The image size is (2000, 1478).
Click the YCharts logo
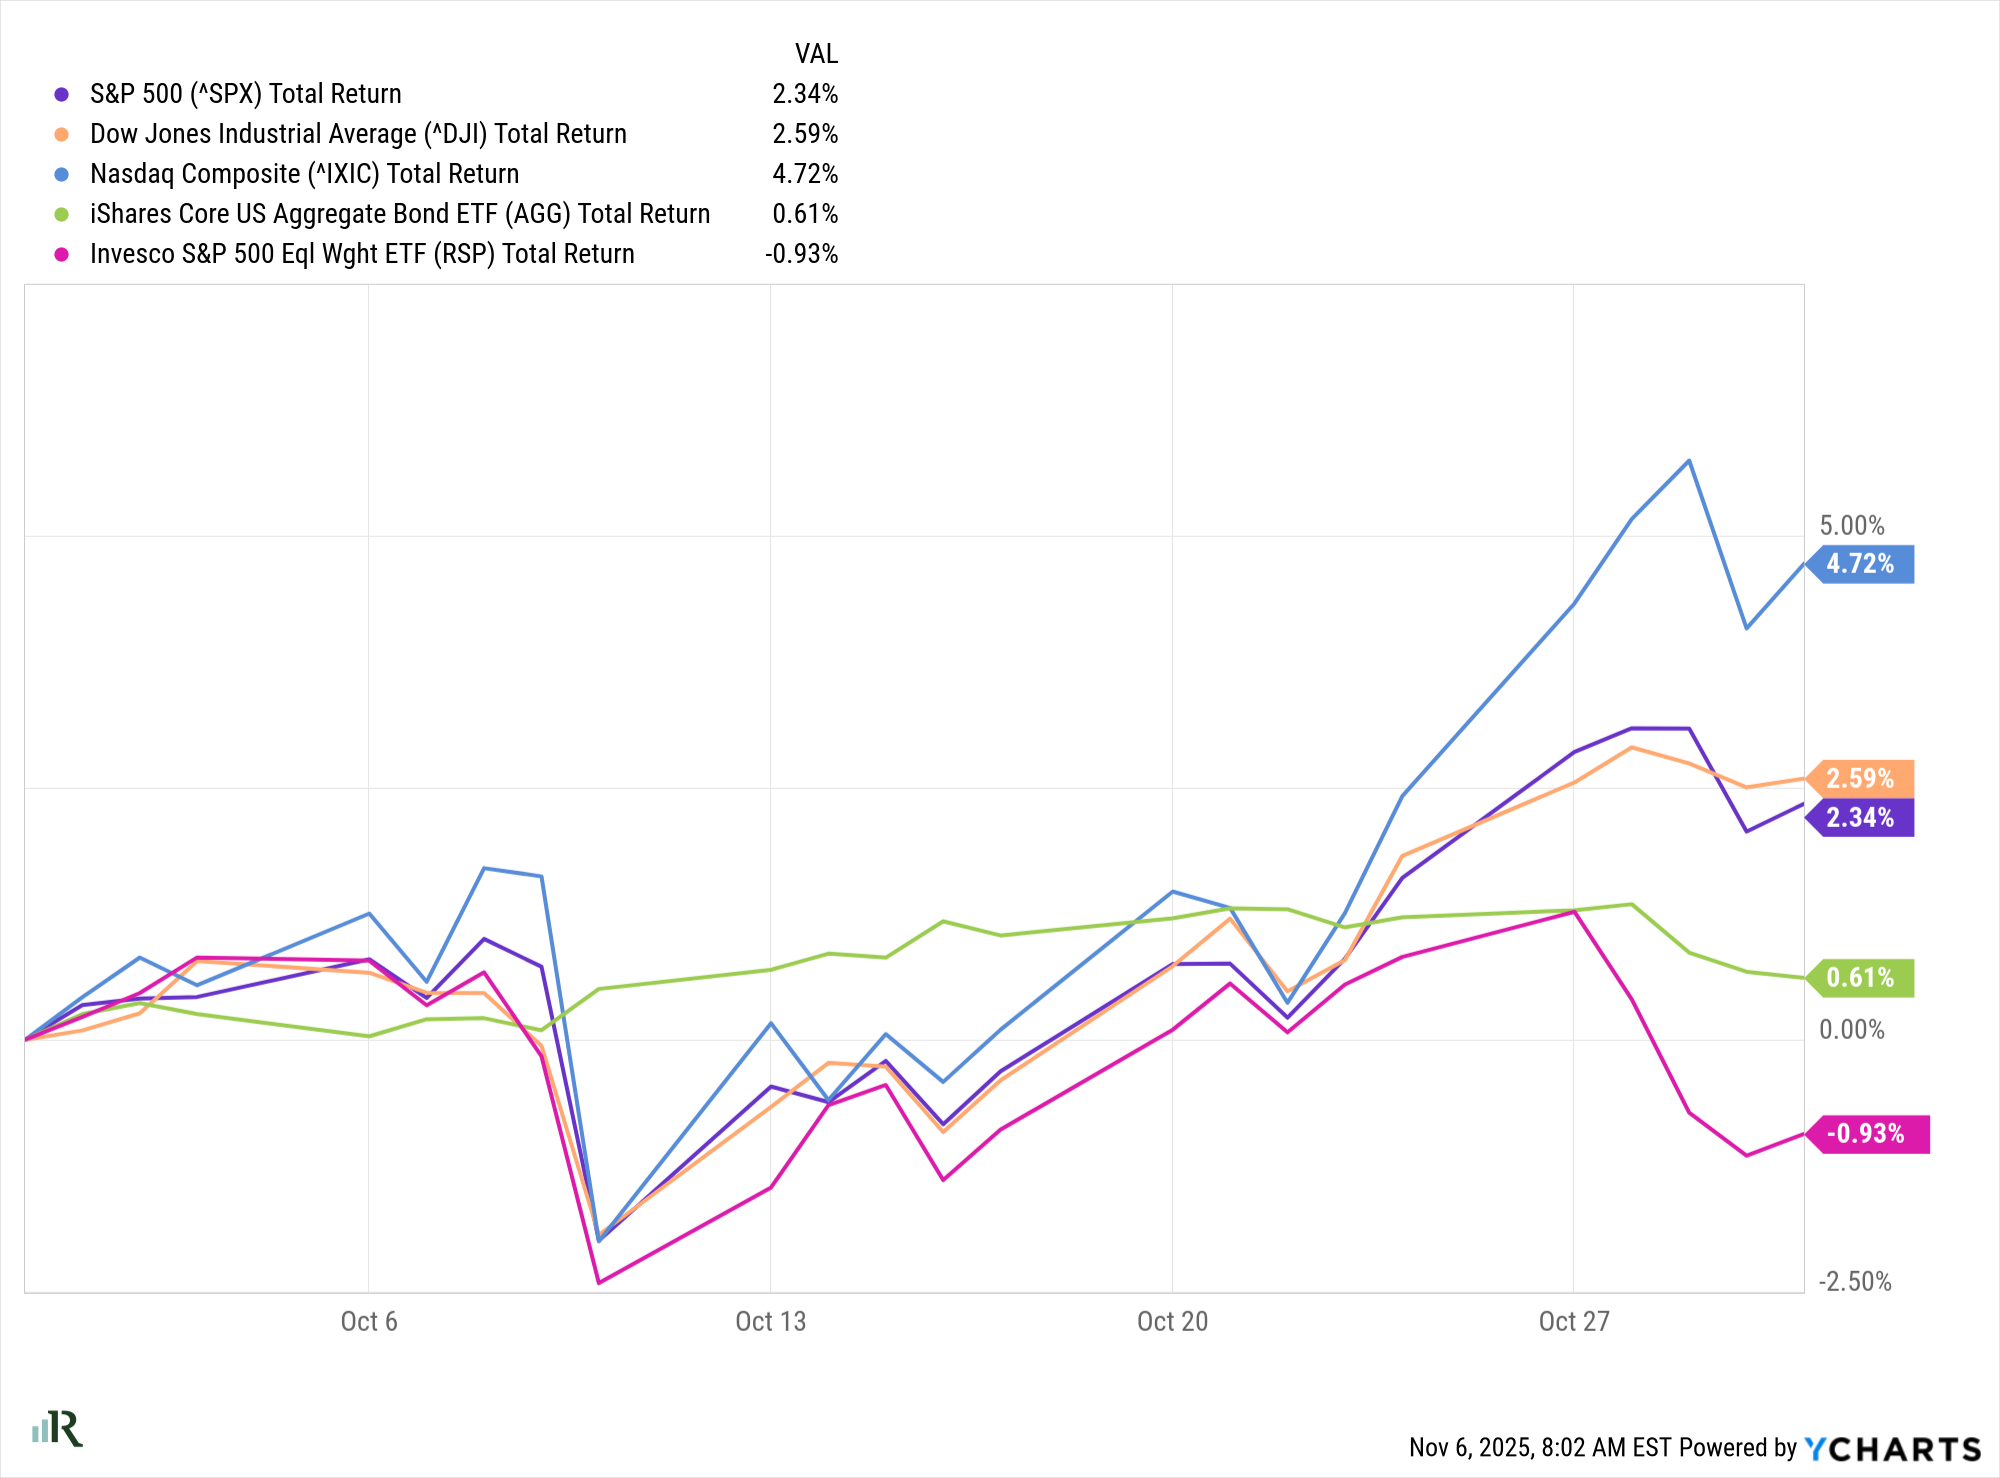click(x=1892, y=1449)
